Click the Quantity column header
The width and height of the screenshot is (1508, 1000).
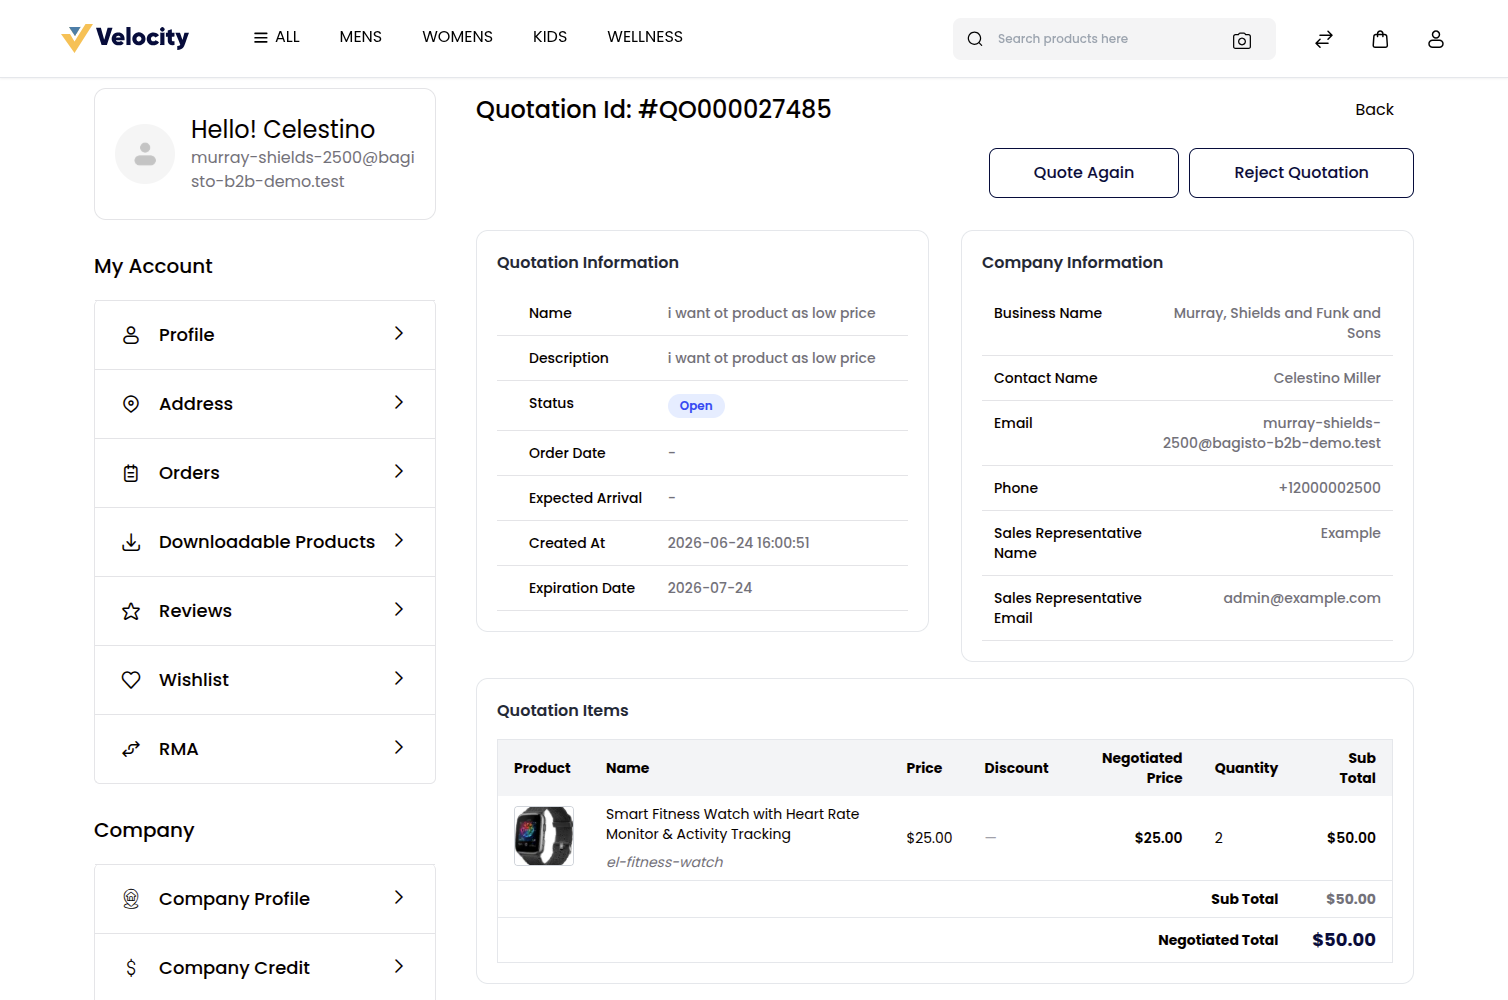[1246, 768]
